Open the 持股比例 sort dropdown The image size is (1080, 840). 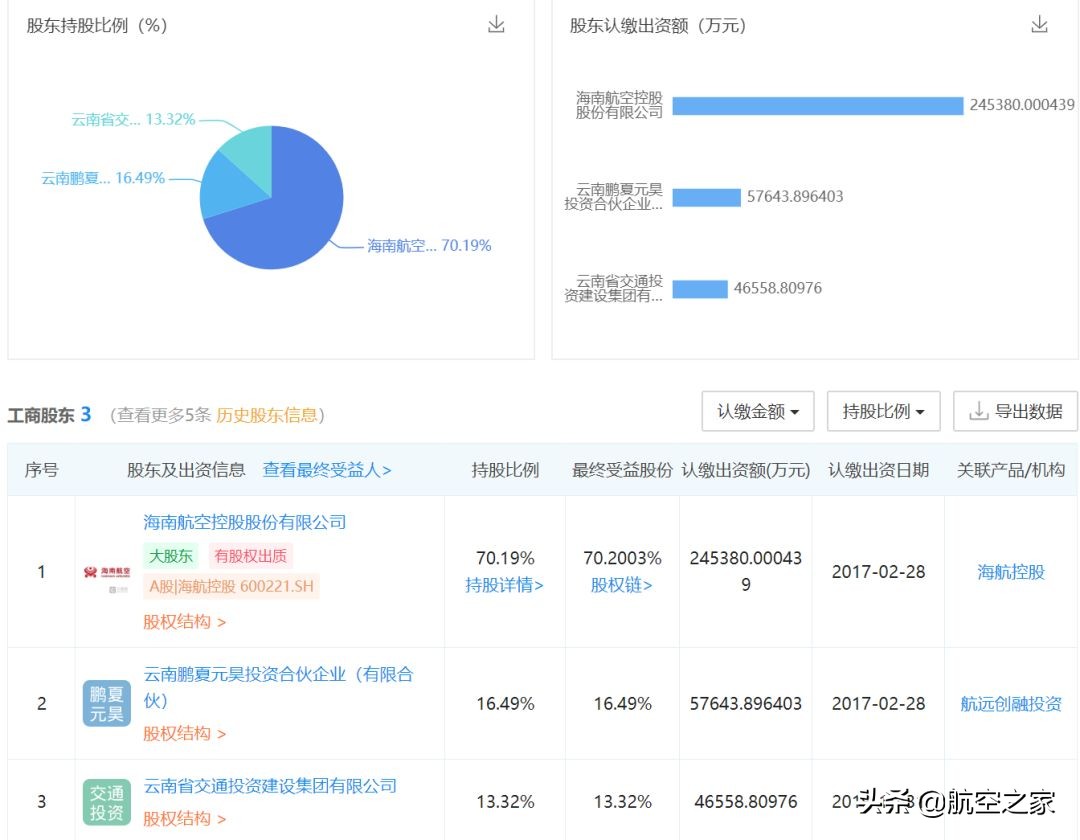[883, 410]
